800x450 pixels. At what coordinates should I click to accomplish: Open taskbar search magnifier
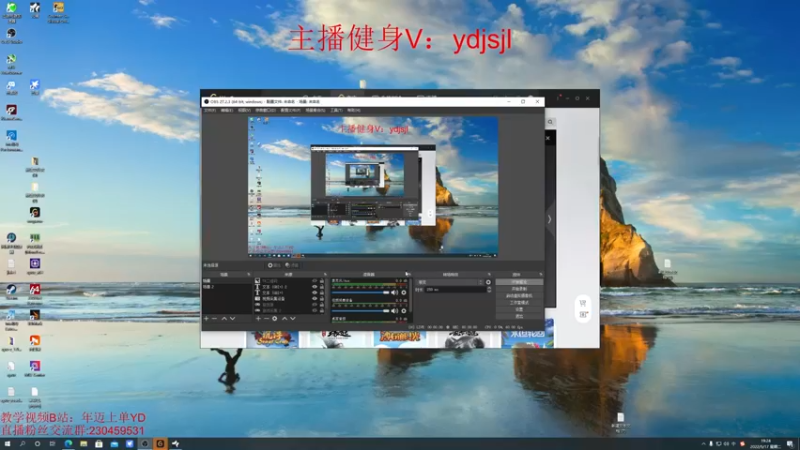22,444
